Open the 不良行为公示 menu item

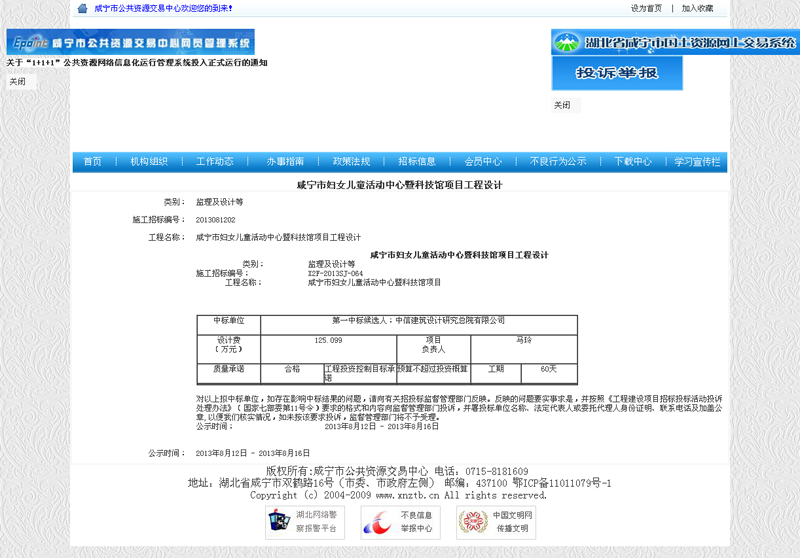558,162
